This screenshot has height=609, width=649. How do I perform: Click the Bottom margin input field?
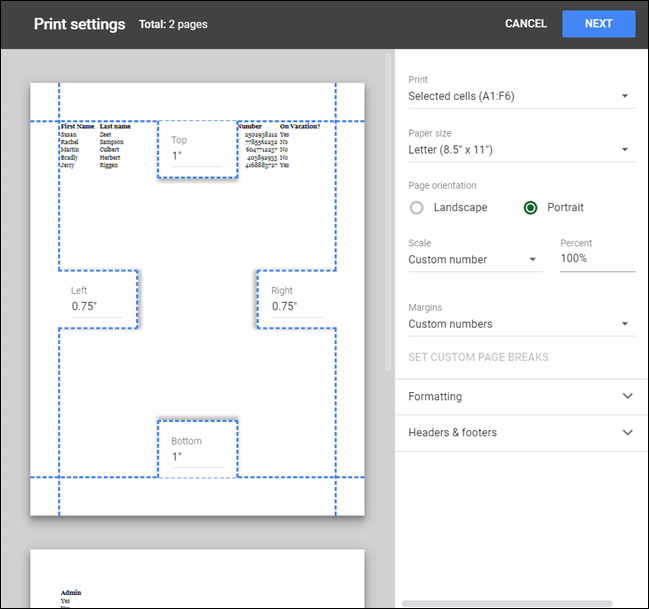[197, 457]
